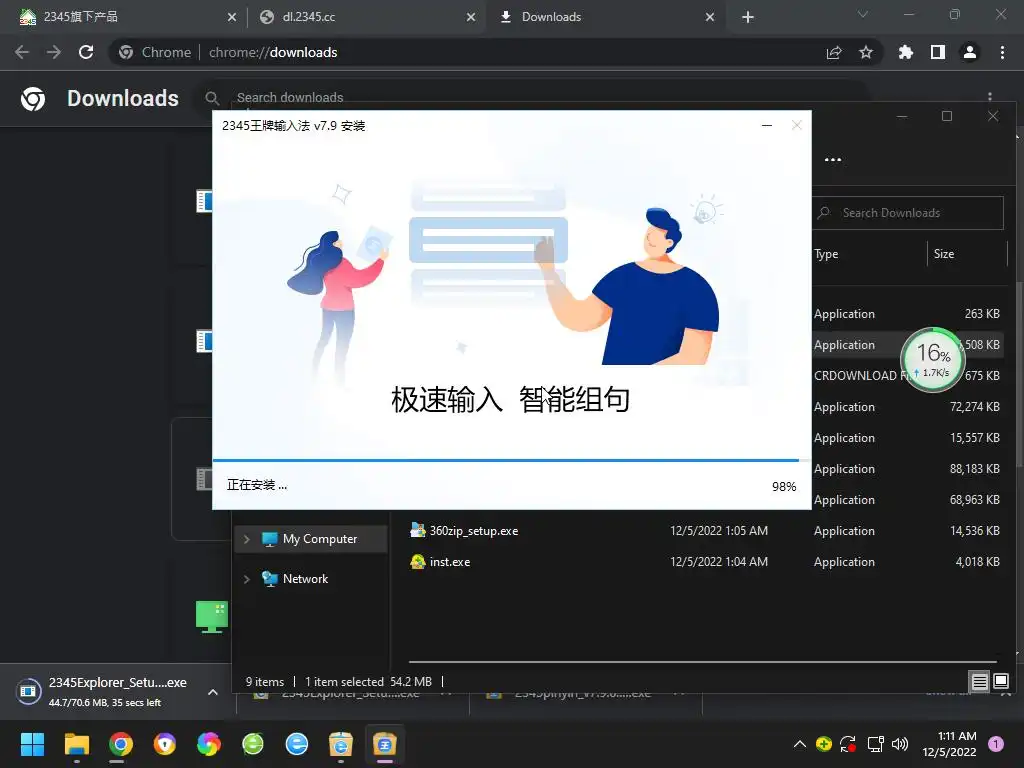Switch to 2345旗下产品 tab

[124, 17]
